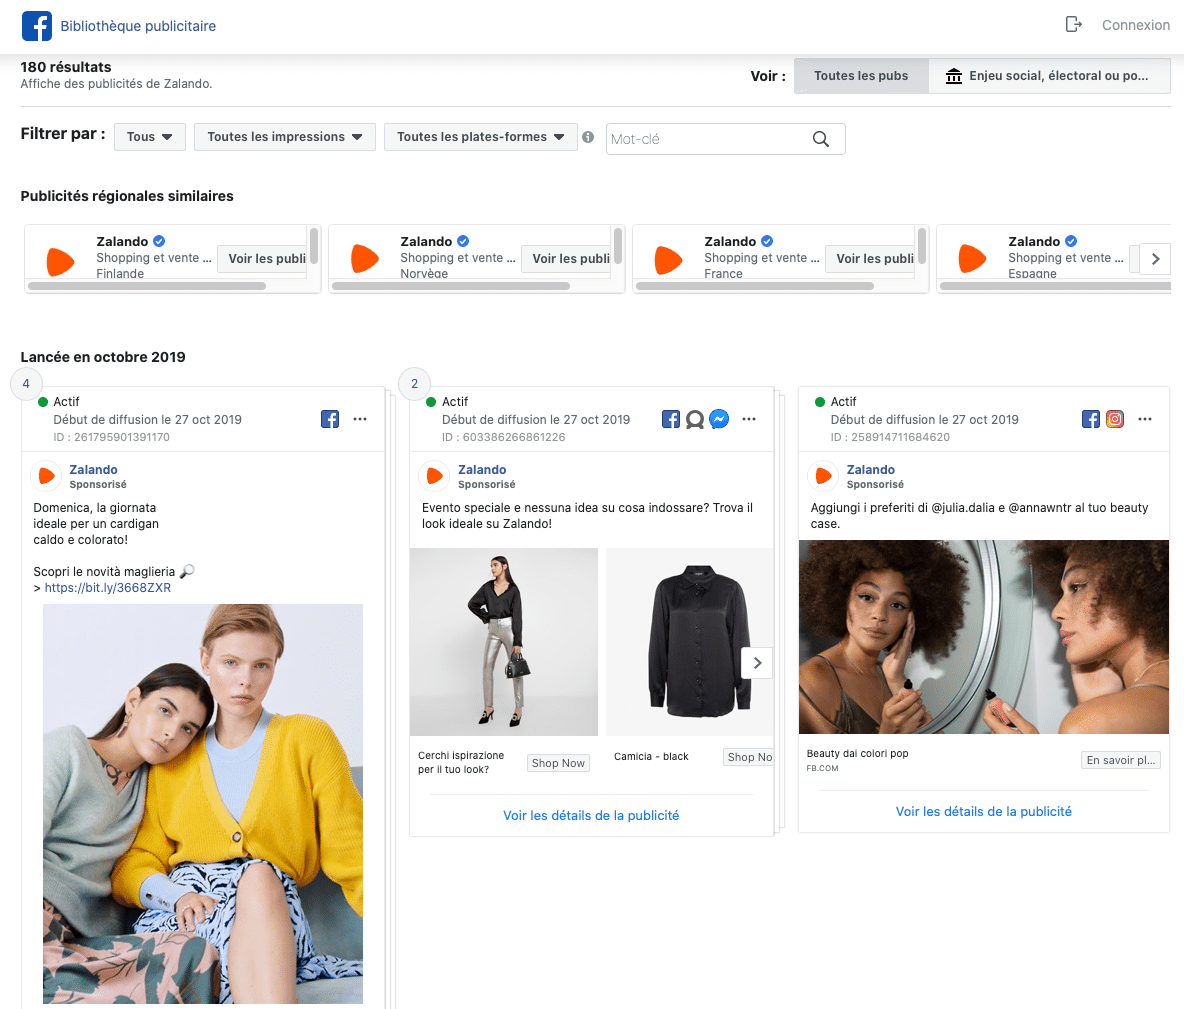Viewport: 1184px width, 1009px height.
Task: Click the En savoir pl... button
Action: pos(1121,760)
